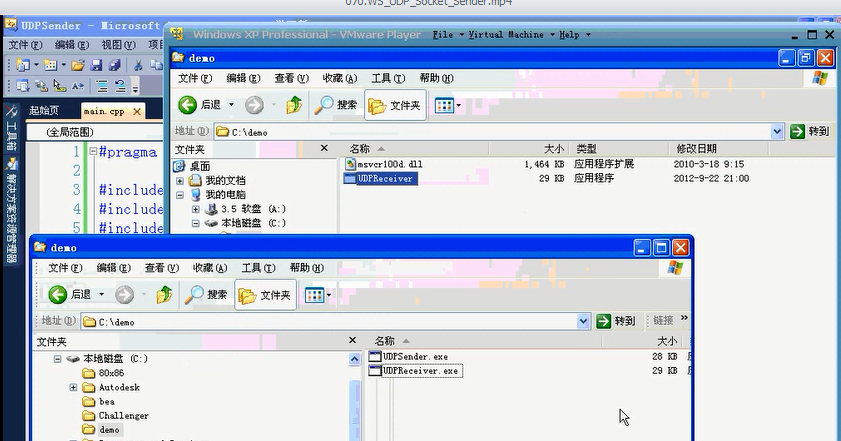Open address dropdown in upper demo window
The width and height of the screenshot is (841, 441).
[x=777, y=131]
